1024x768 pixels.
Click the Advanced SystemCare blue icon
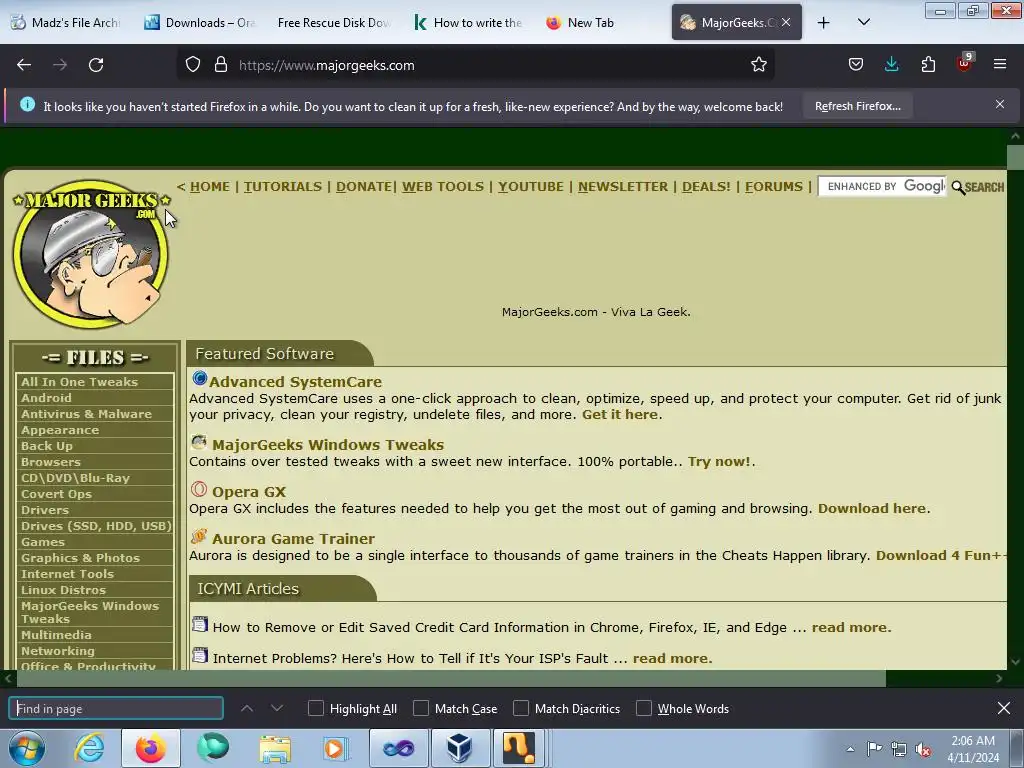point(199,379)
